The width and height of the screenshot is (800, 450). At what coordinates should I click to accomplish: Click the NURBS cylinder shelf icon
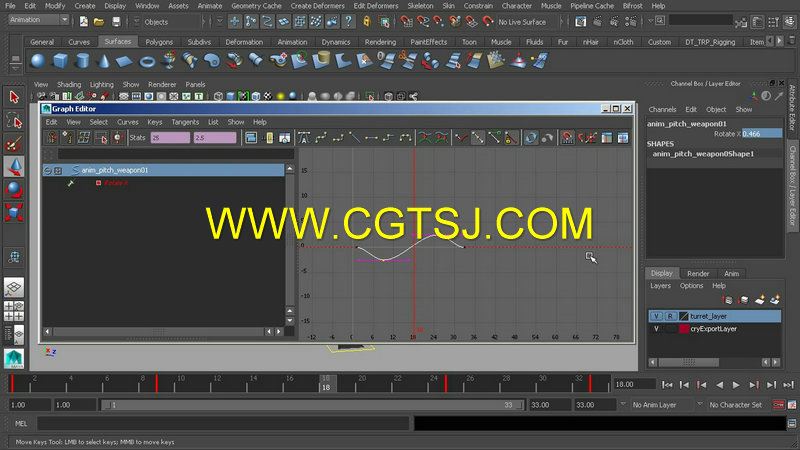point(82,61)
